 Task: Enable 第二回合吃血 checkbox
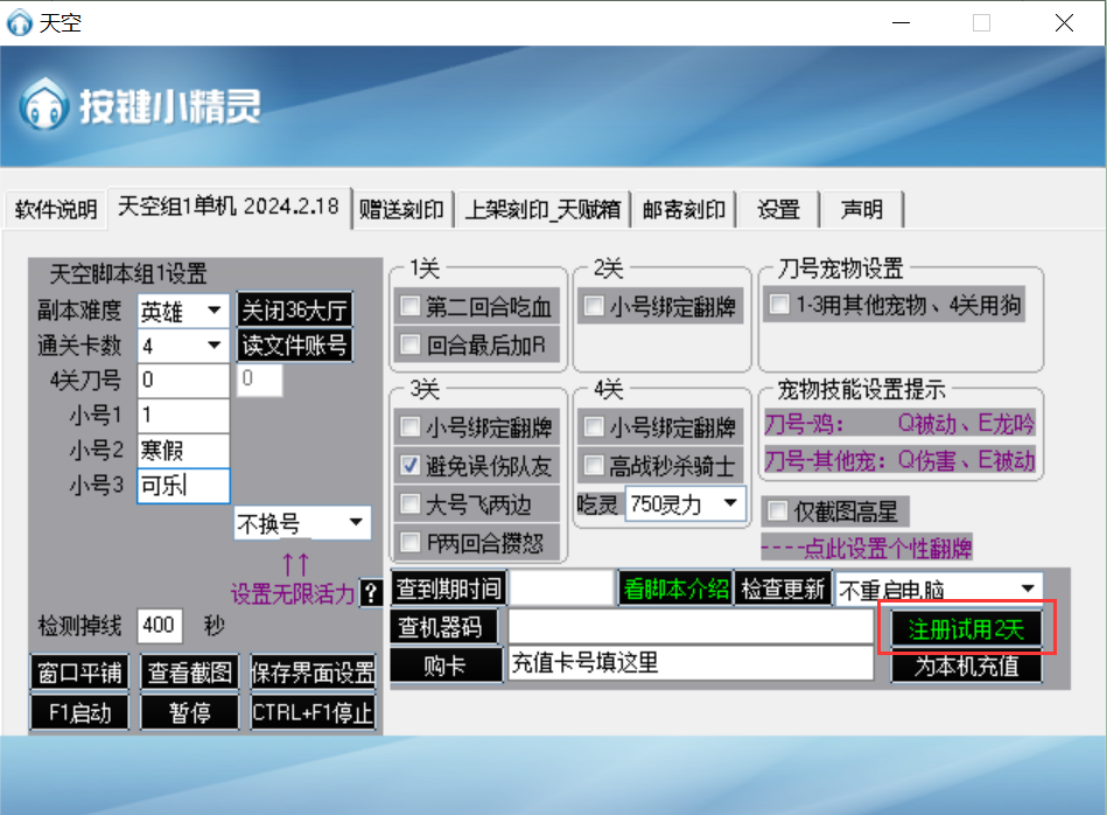click(x=409, y=307)
